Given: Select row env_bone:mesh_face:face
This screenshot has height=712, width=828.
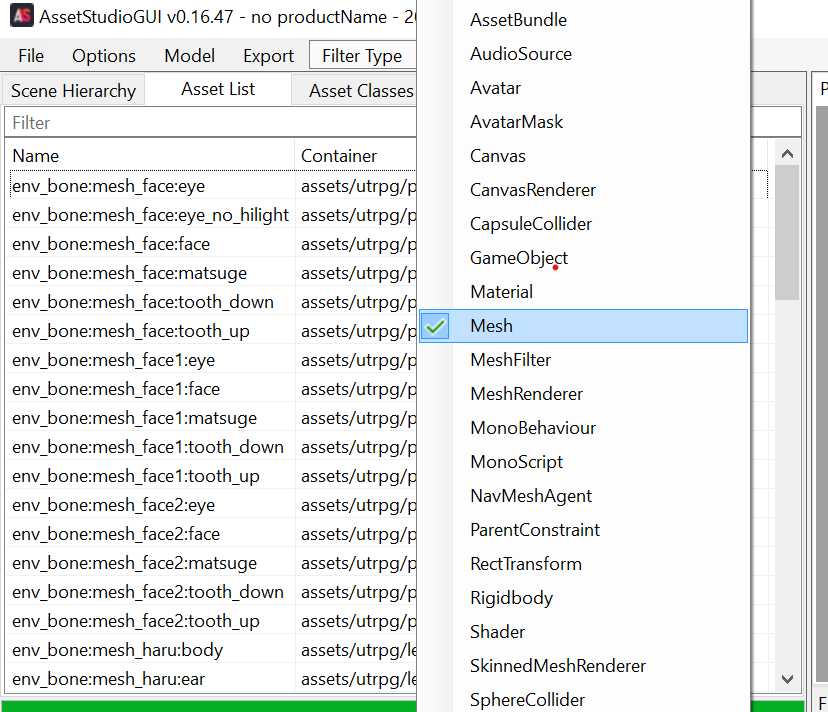Looking at the screenshot, I should (211, 244).
